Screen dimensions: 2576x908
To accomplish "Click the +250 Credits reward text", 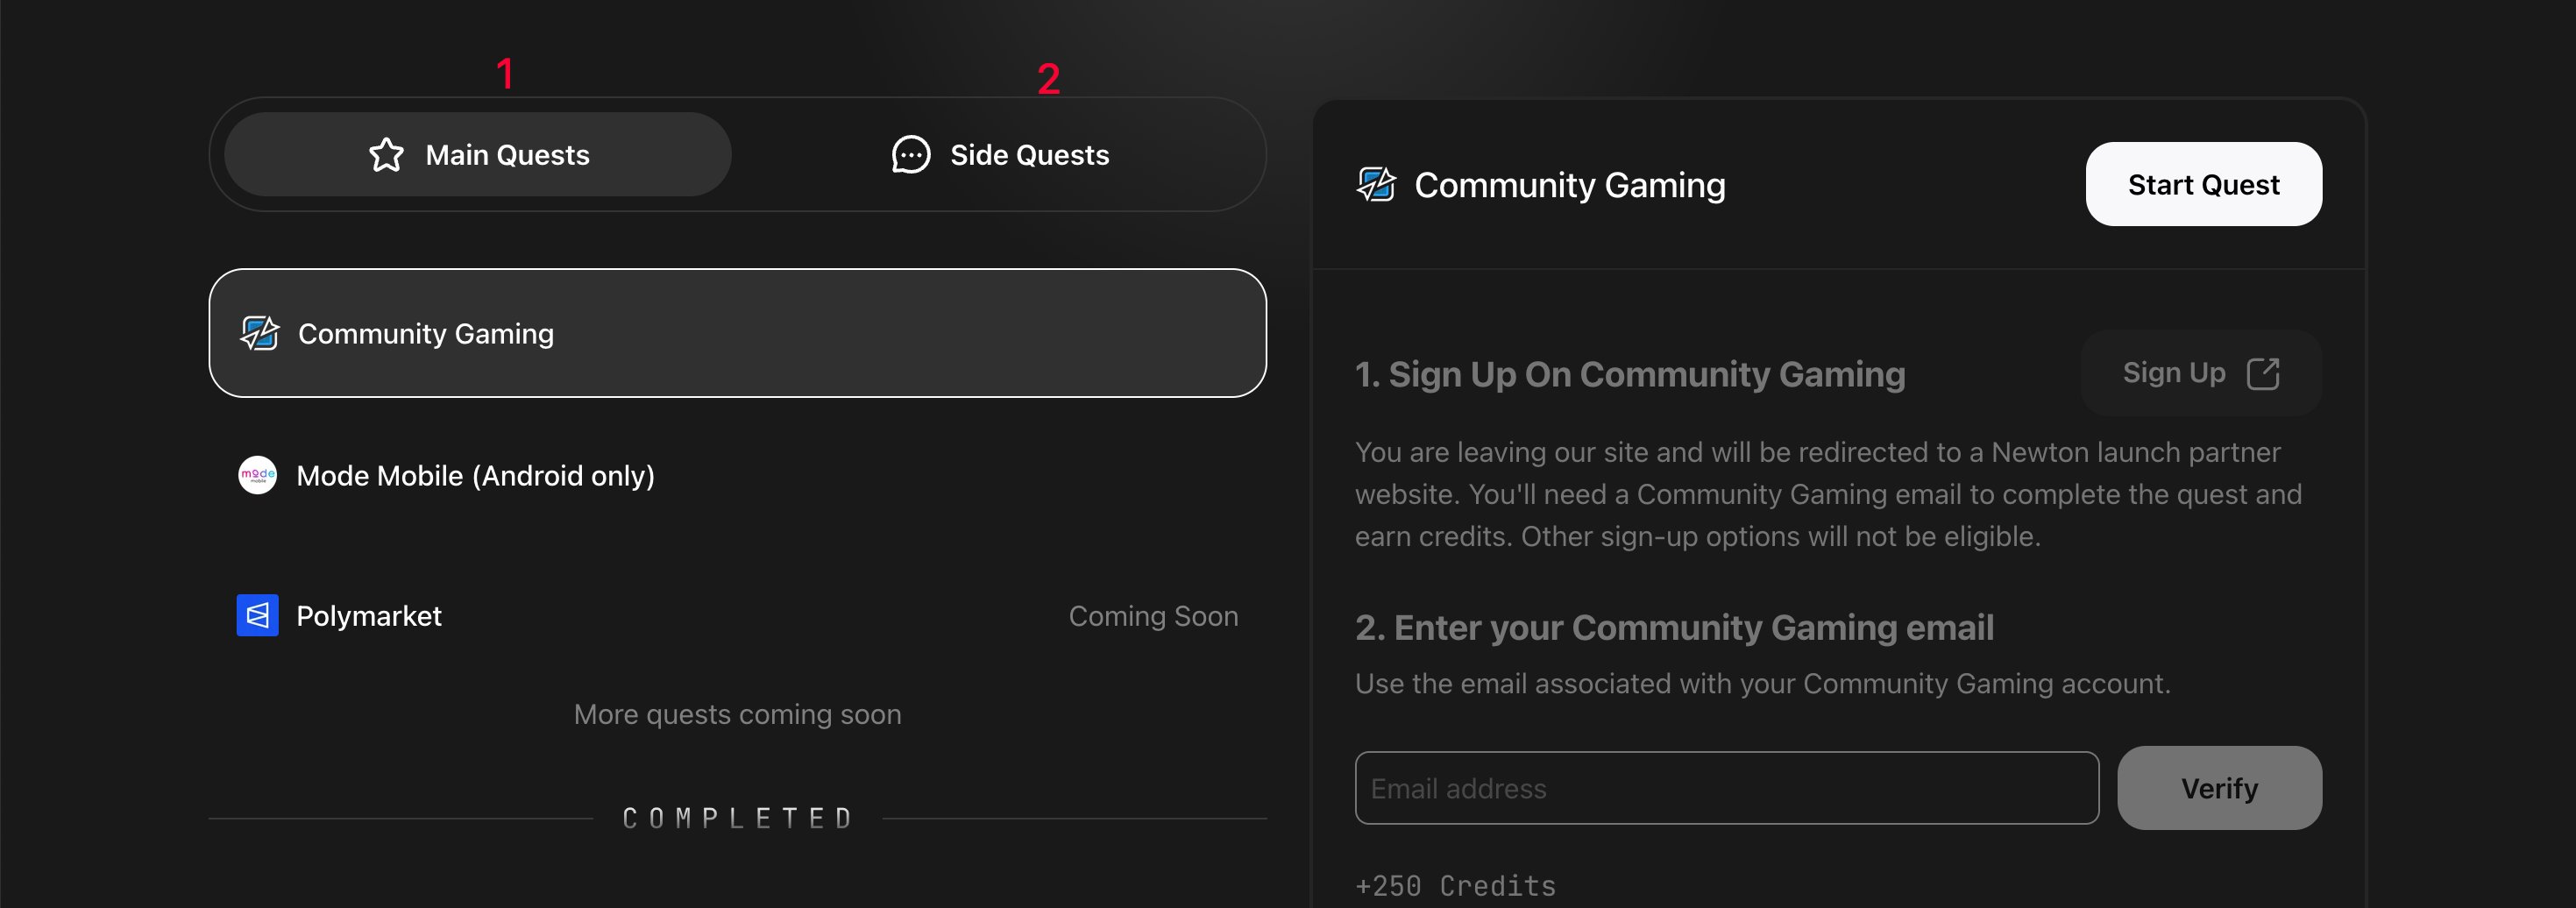I will point(1455,886).
